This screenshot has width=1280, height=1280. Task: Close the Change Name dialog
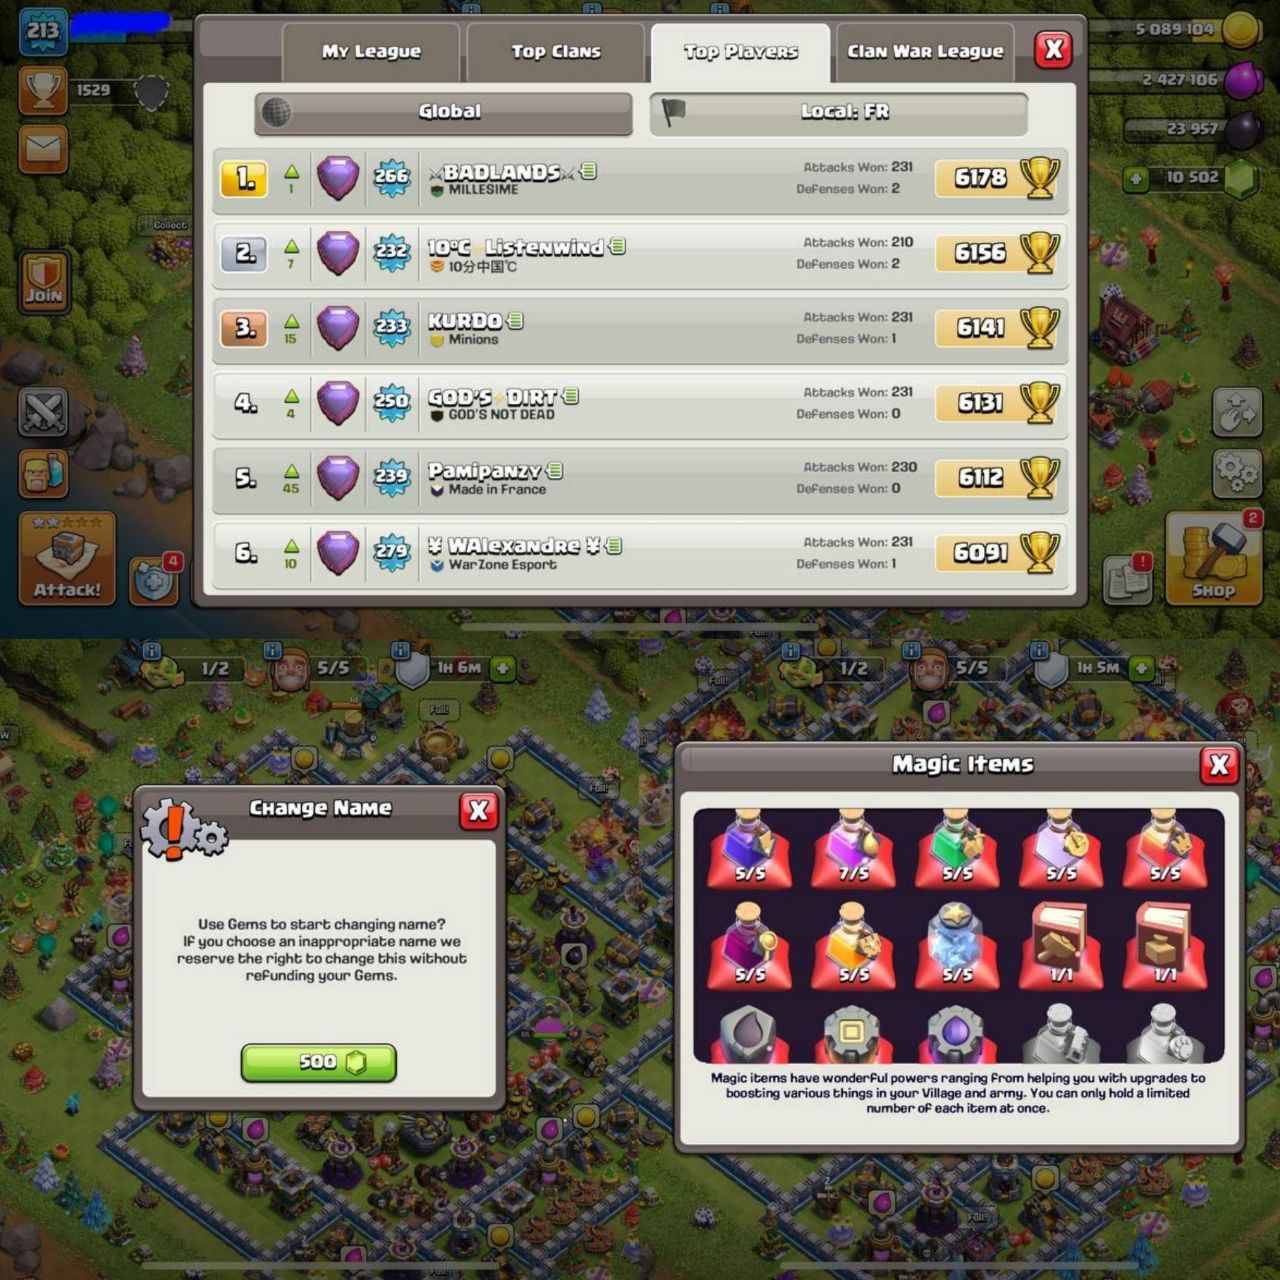click(x=478, y=810)
